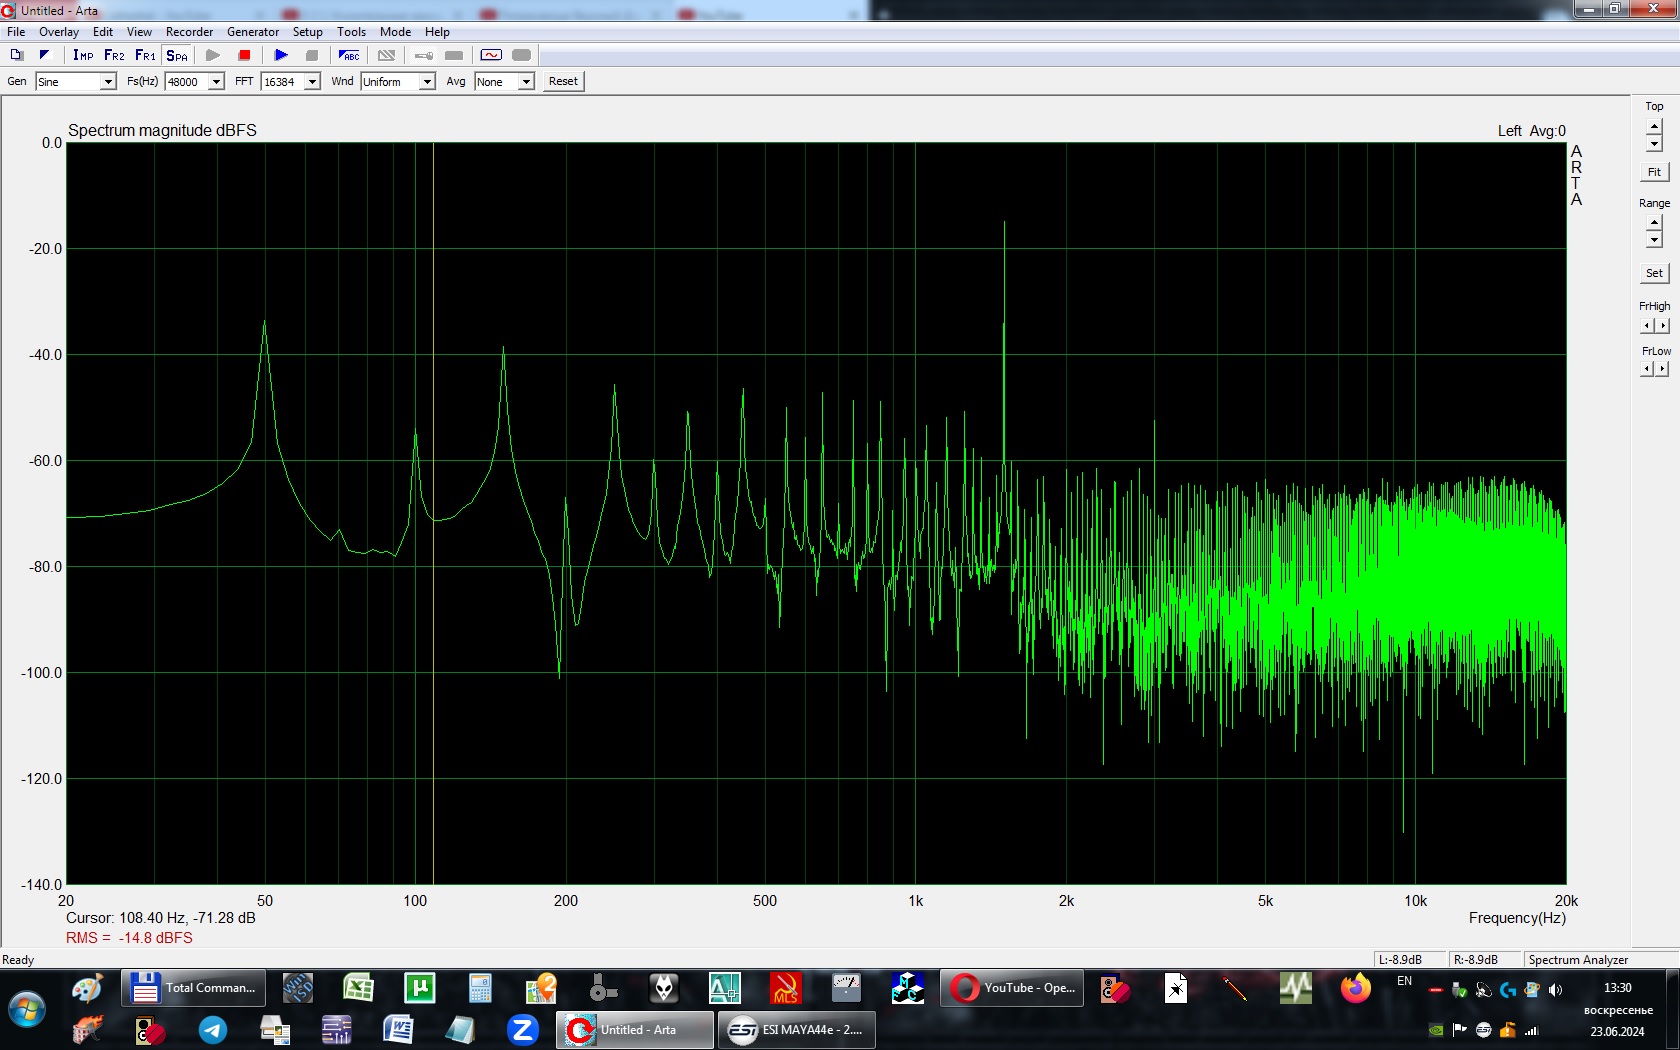Open the Edit menu
Viewport: 1680px width, 1050px height.
pyautogui.click(x=103, y=32)
